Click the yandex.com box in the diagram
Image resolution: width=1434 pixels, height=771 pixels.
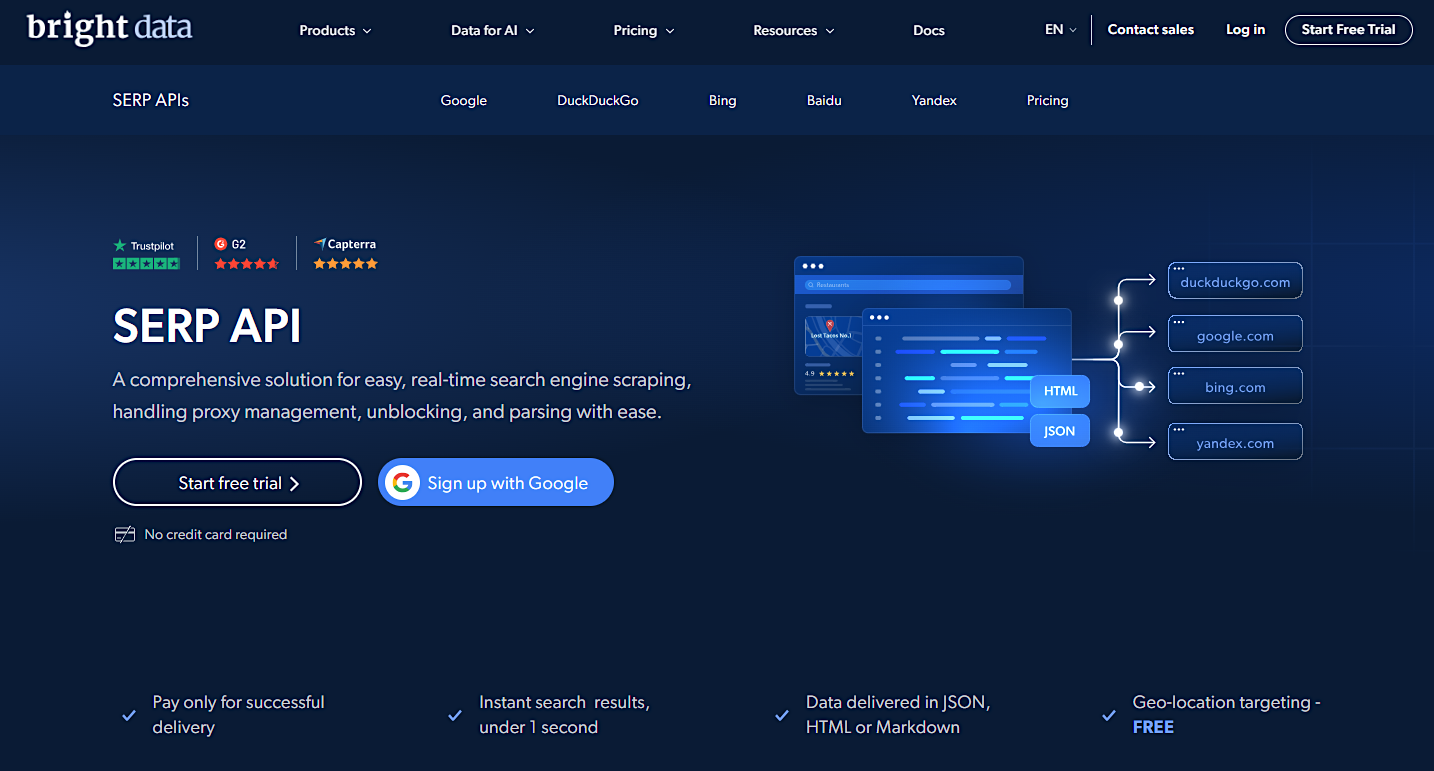pyautogui.click(x=1235, y=442)
